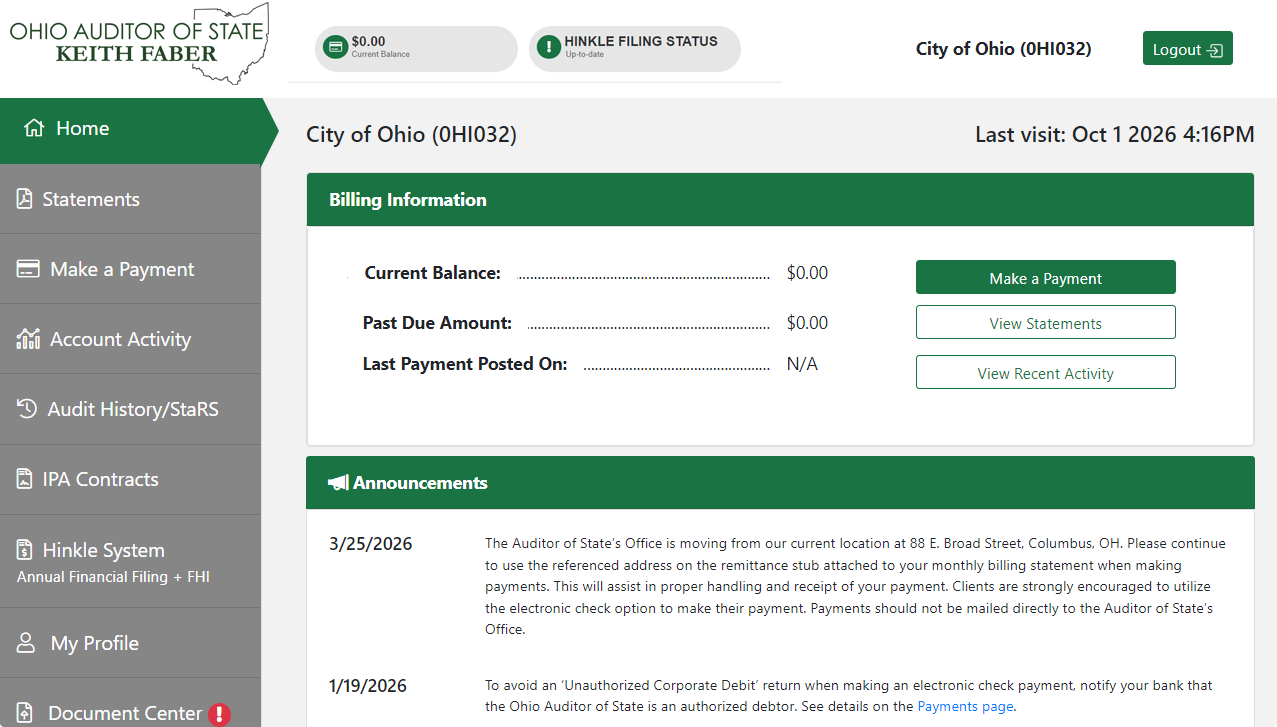Click the View Statements button
The width and height of the screenshot is (1277, 727).
(x=1045, y=322)
